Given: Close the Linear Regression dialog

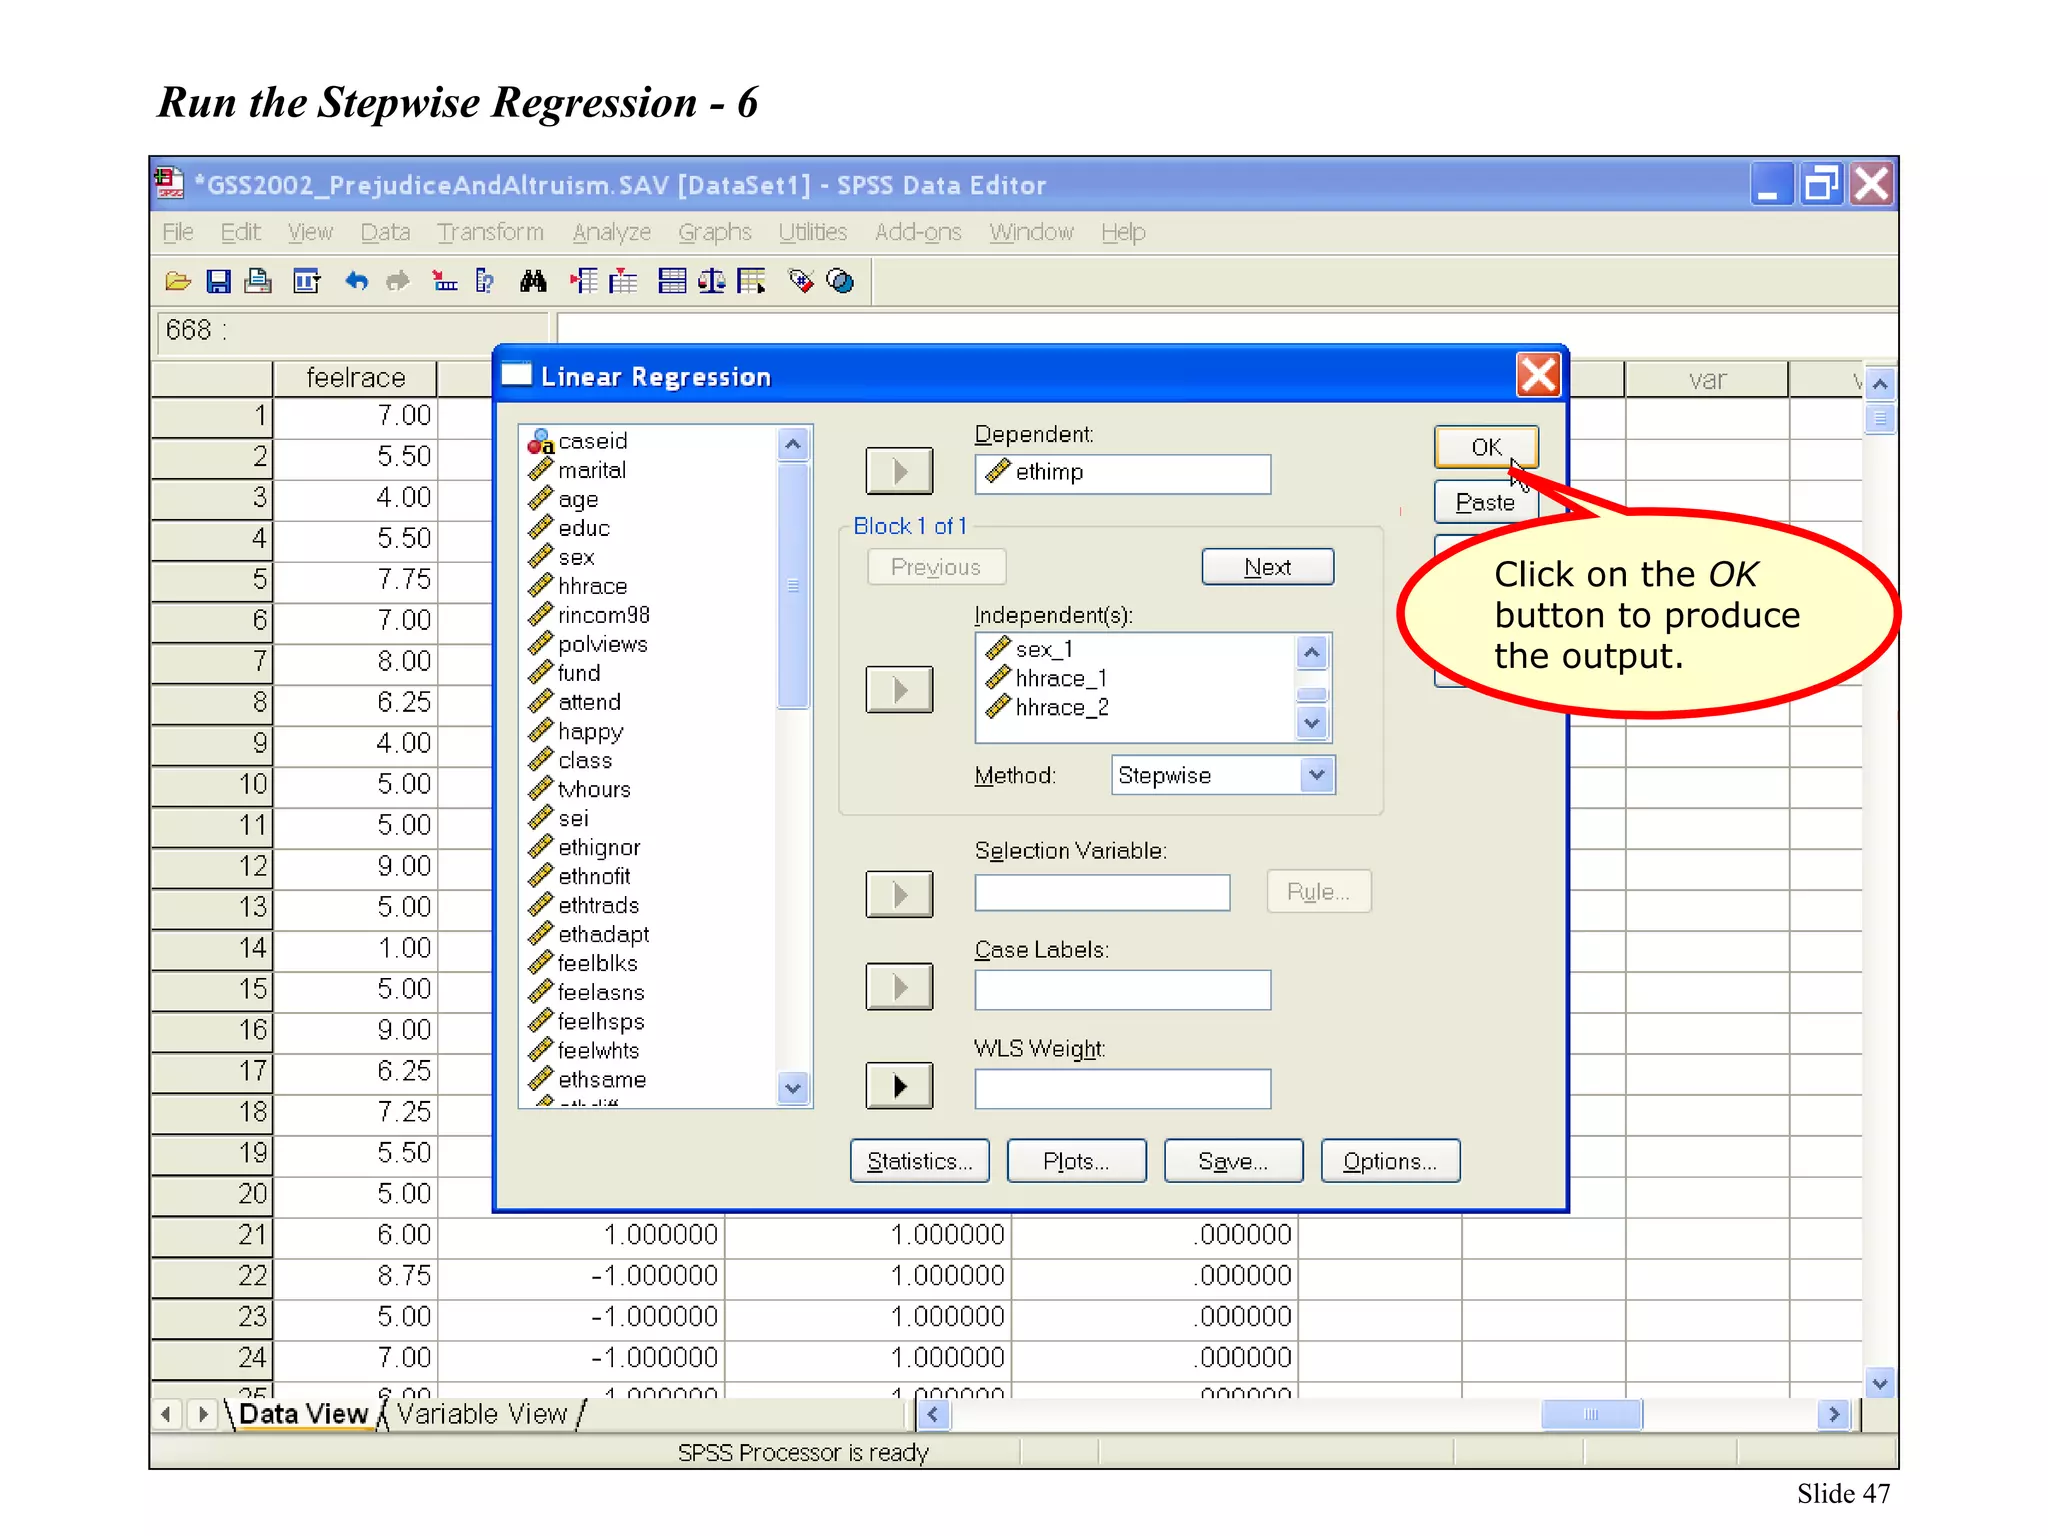Looking at the screenshot, I should click(x=1538, y=376).
